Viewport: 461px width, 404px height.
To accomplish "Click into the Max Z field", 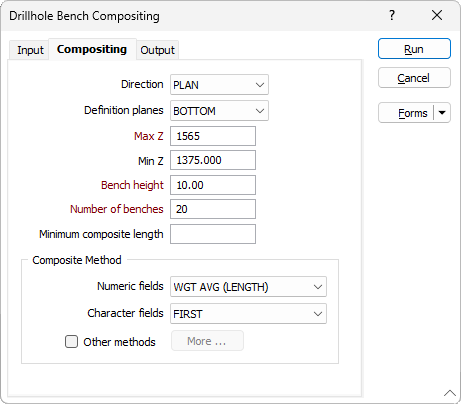I will (x=213, y=136).
